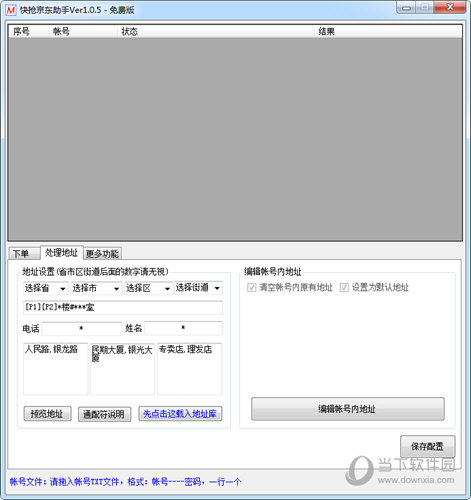Expand the 选择省 province dropdown
Image resolution: width=471 pixels, height=500 pixels.
(x=46, y=288)
